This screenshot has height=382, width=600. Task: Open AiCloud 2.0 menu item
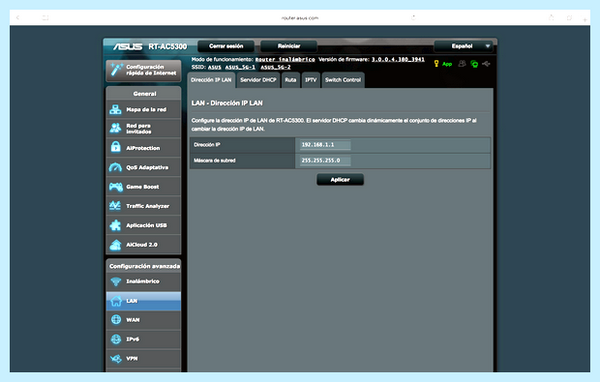(x=143, y=245)
